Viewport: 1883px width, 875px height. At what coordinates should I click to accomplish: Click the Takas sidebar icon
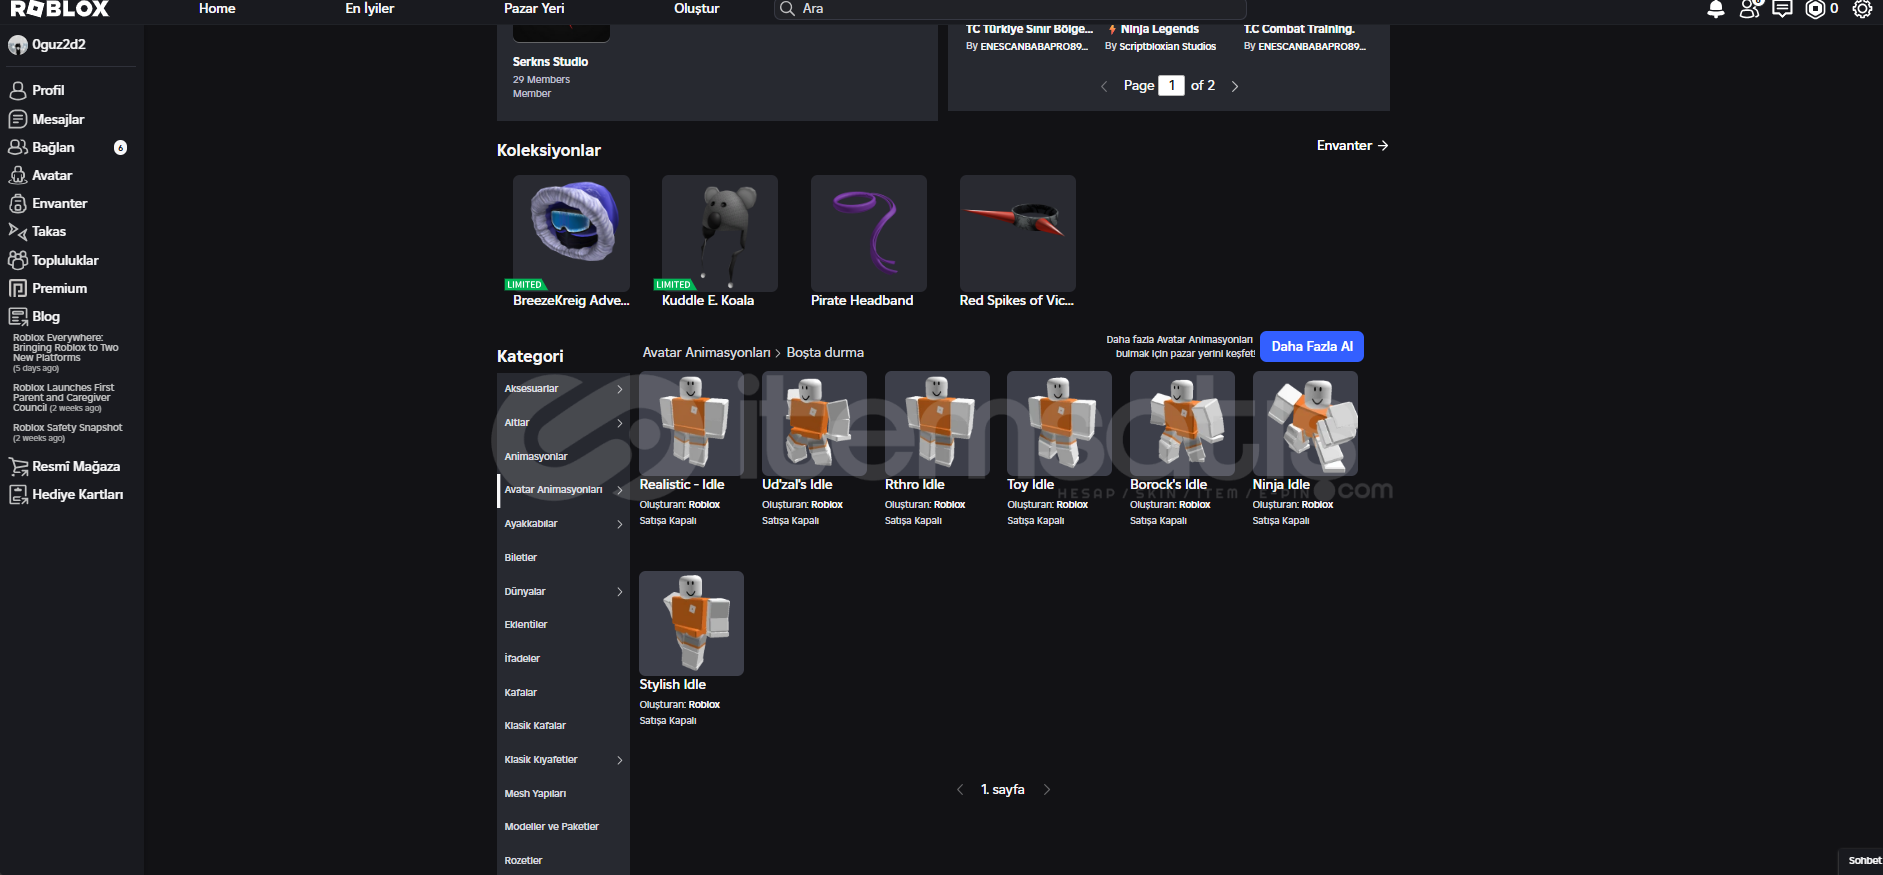pyautogui.click(x=18, y=231)
